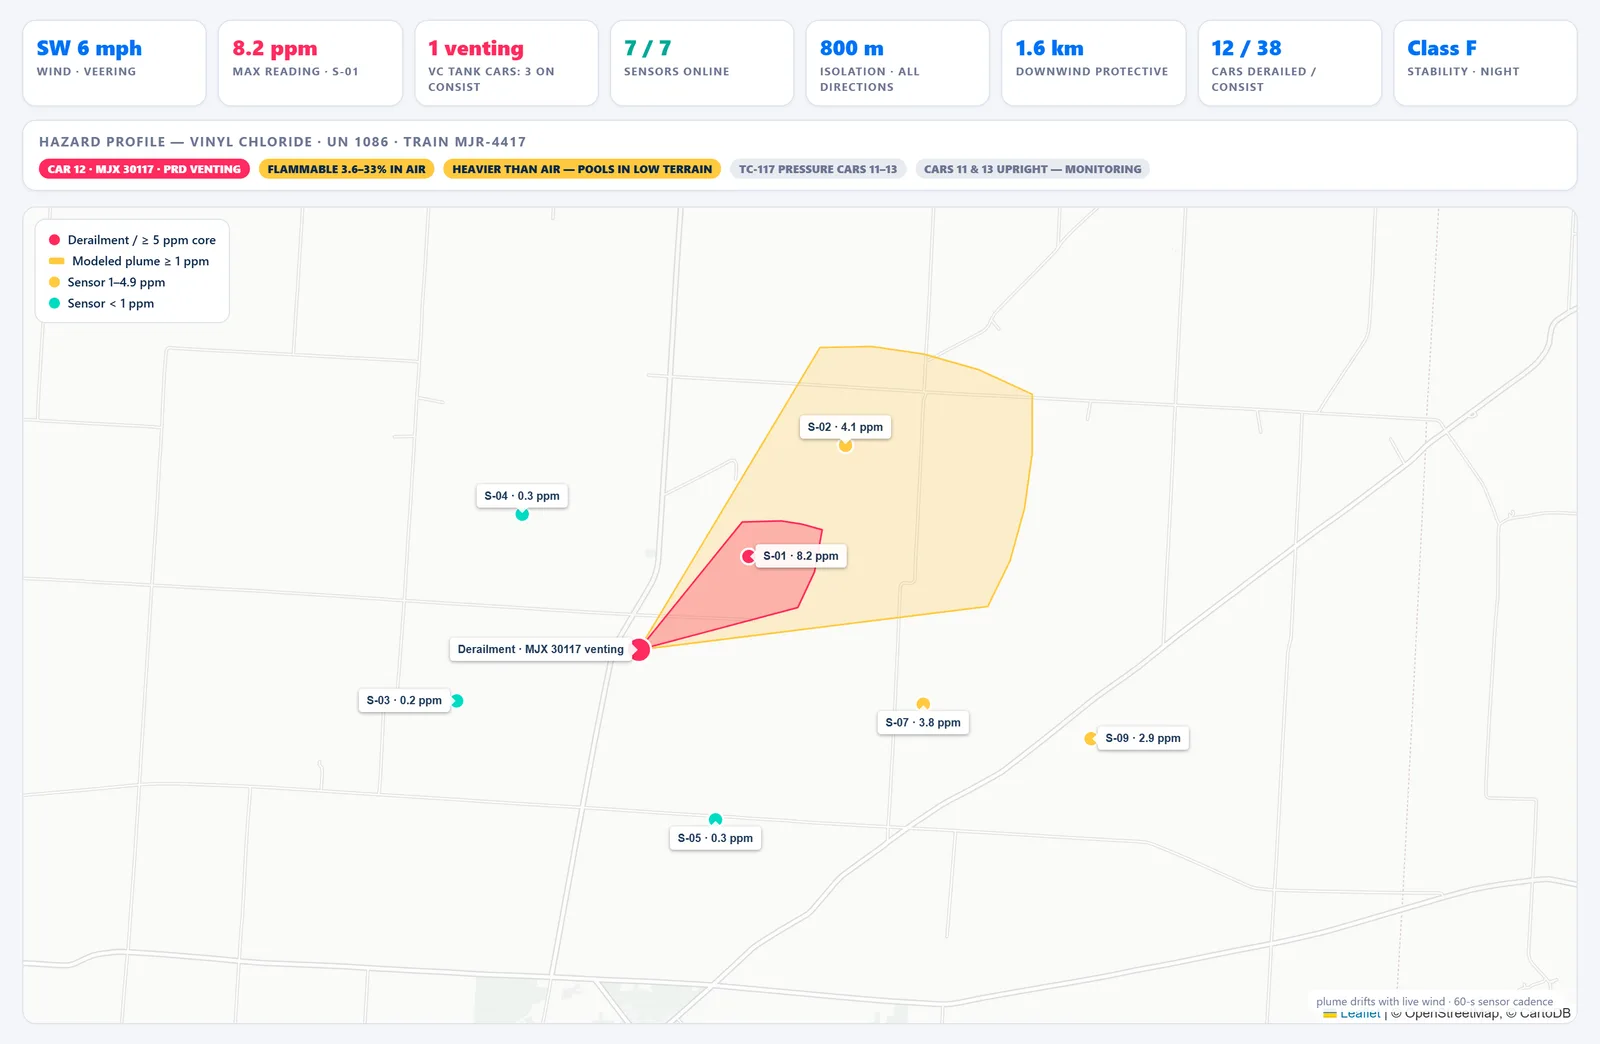Image resolution: width=1600 pixels, height=1044 pixels.
Task: Open the S-07 · 3.8 ppm label
Action: (x=923, y=723)
